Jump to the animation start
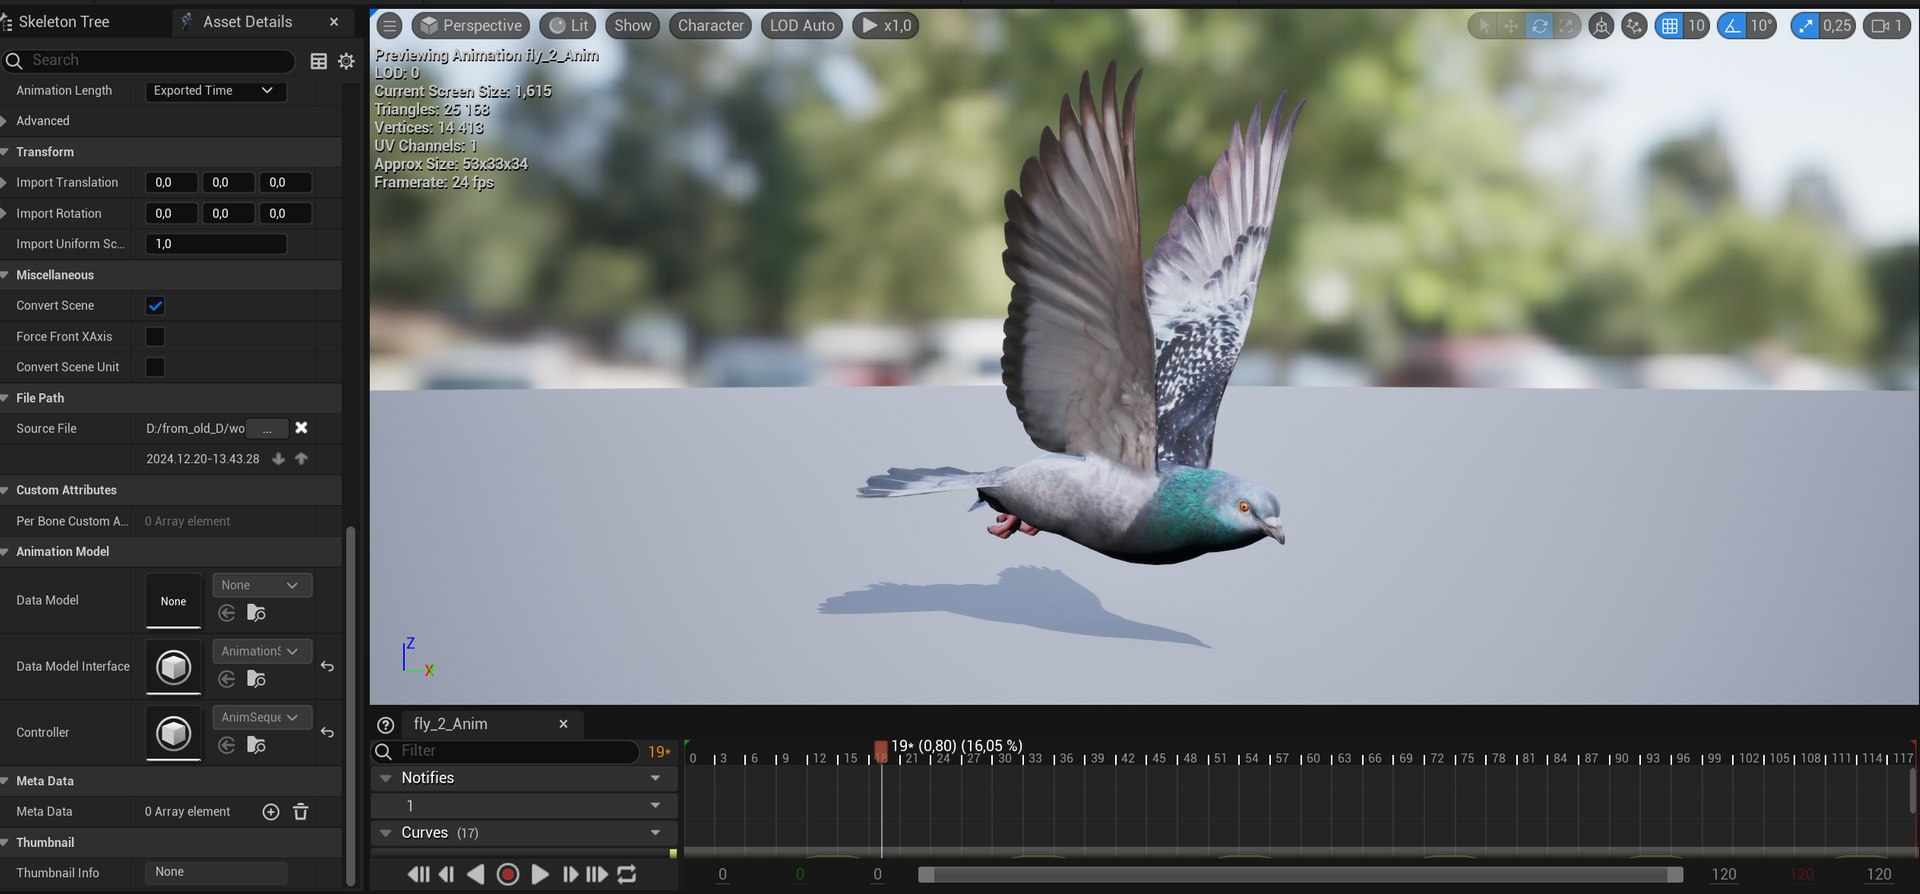Image resolution: width=1920 pixels, height=894 pixels. 418,874
